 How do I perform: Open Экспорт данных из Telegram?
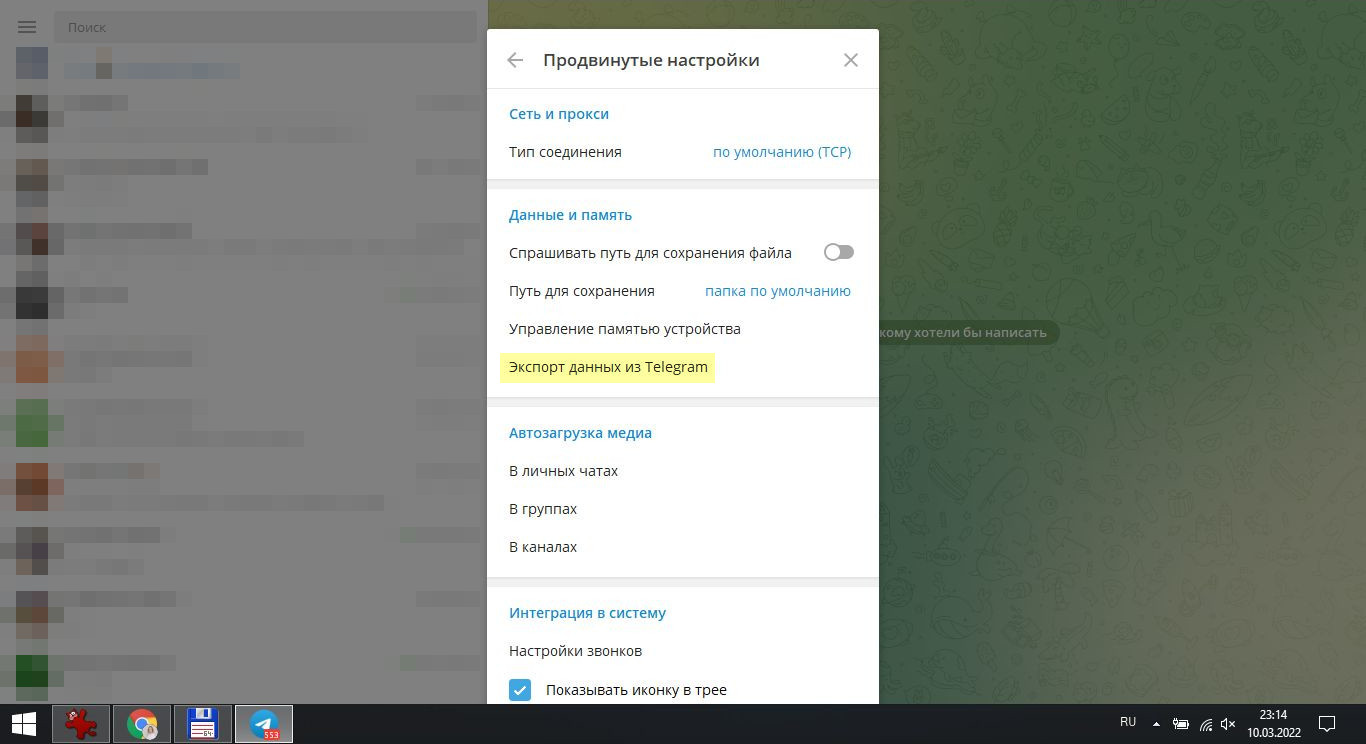click(608, 367)
